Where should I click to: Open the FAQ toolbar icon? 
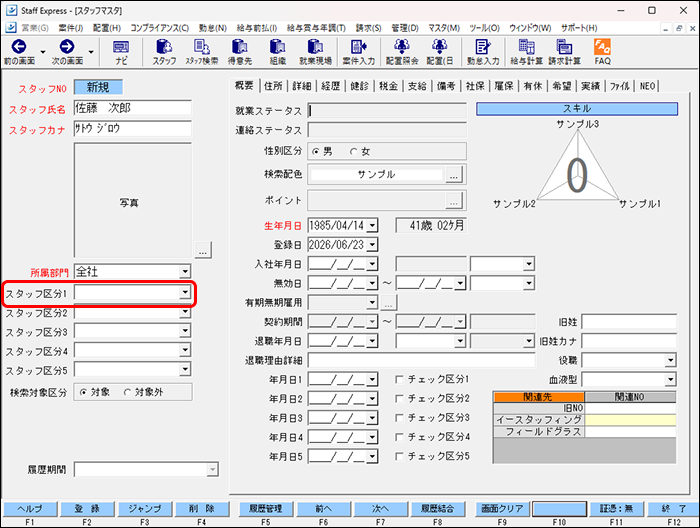point(602,52)
